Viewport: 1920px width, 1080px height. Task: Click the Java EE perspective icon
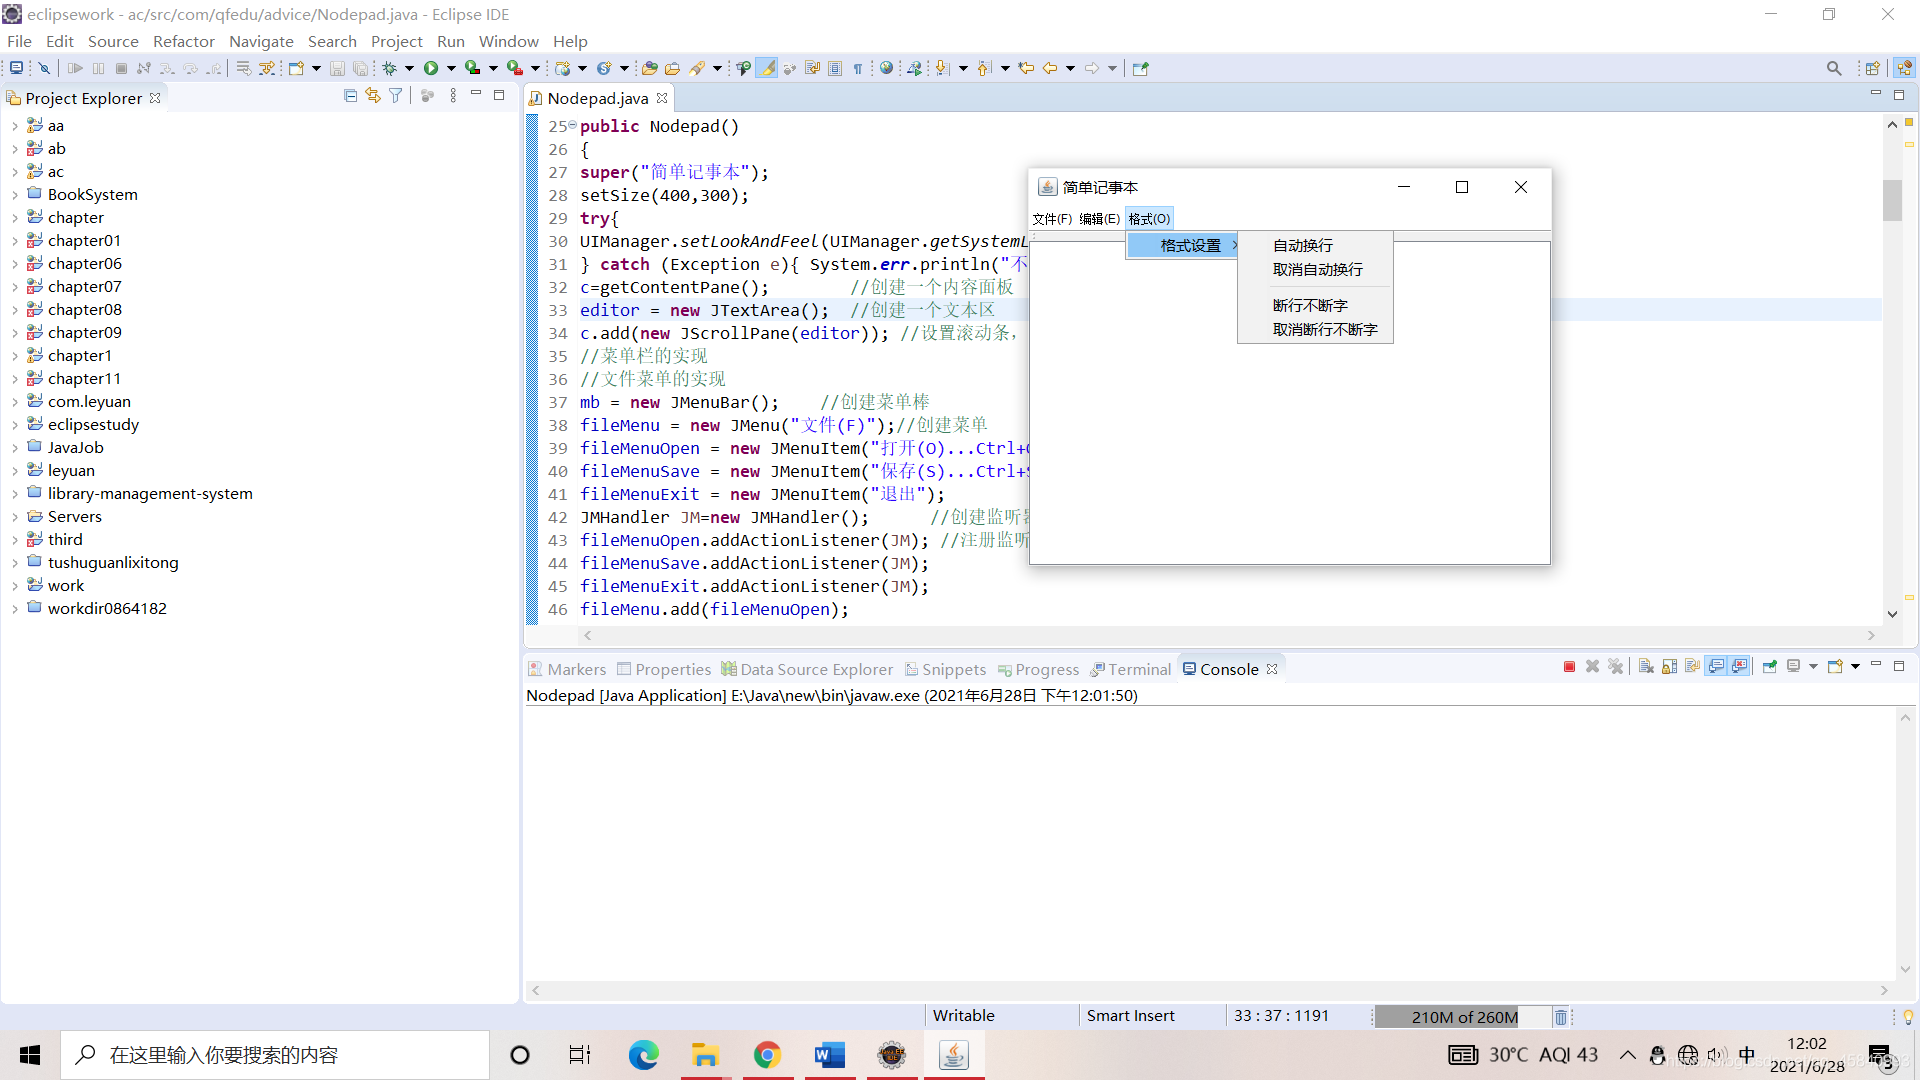(x=1904, y=68)
